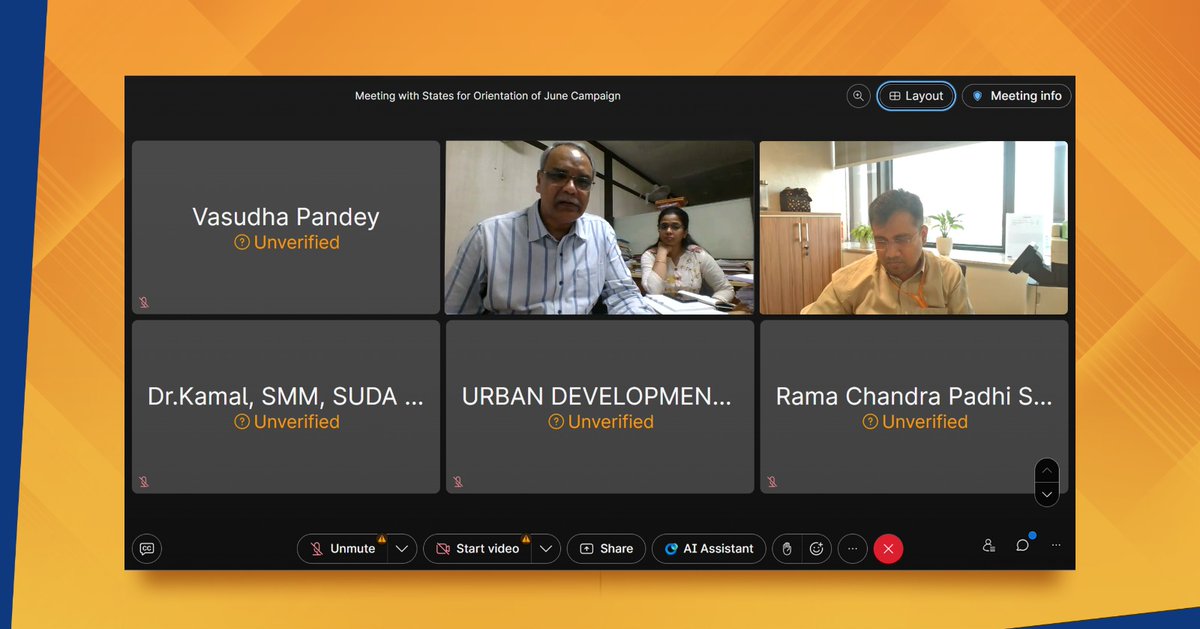The image size is (1200, 629).
Task: Select Vasudha Pandey's video tile
Action: point(286,228)
